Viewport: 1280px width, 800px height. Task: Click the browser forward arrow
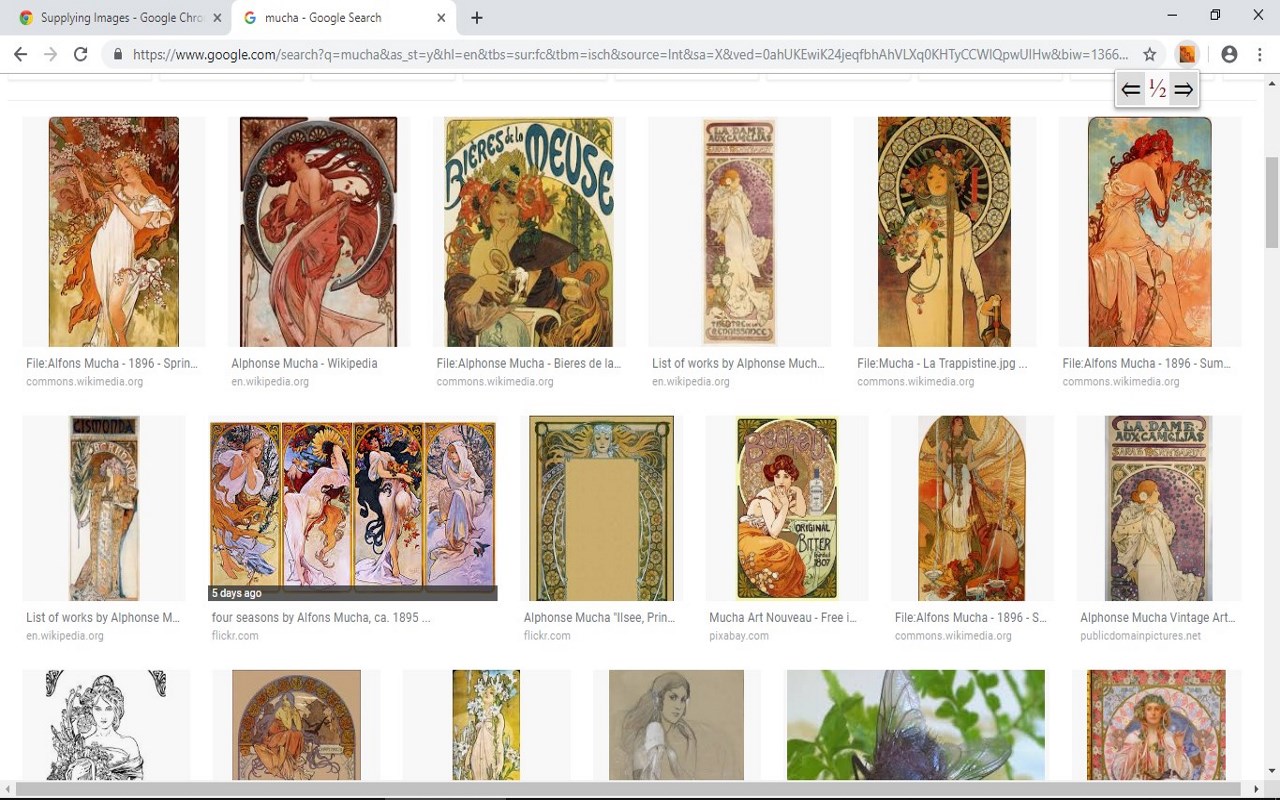pos(50,54)
